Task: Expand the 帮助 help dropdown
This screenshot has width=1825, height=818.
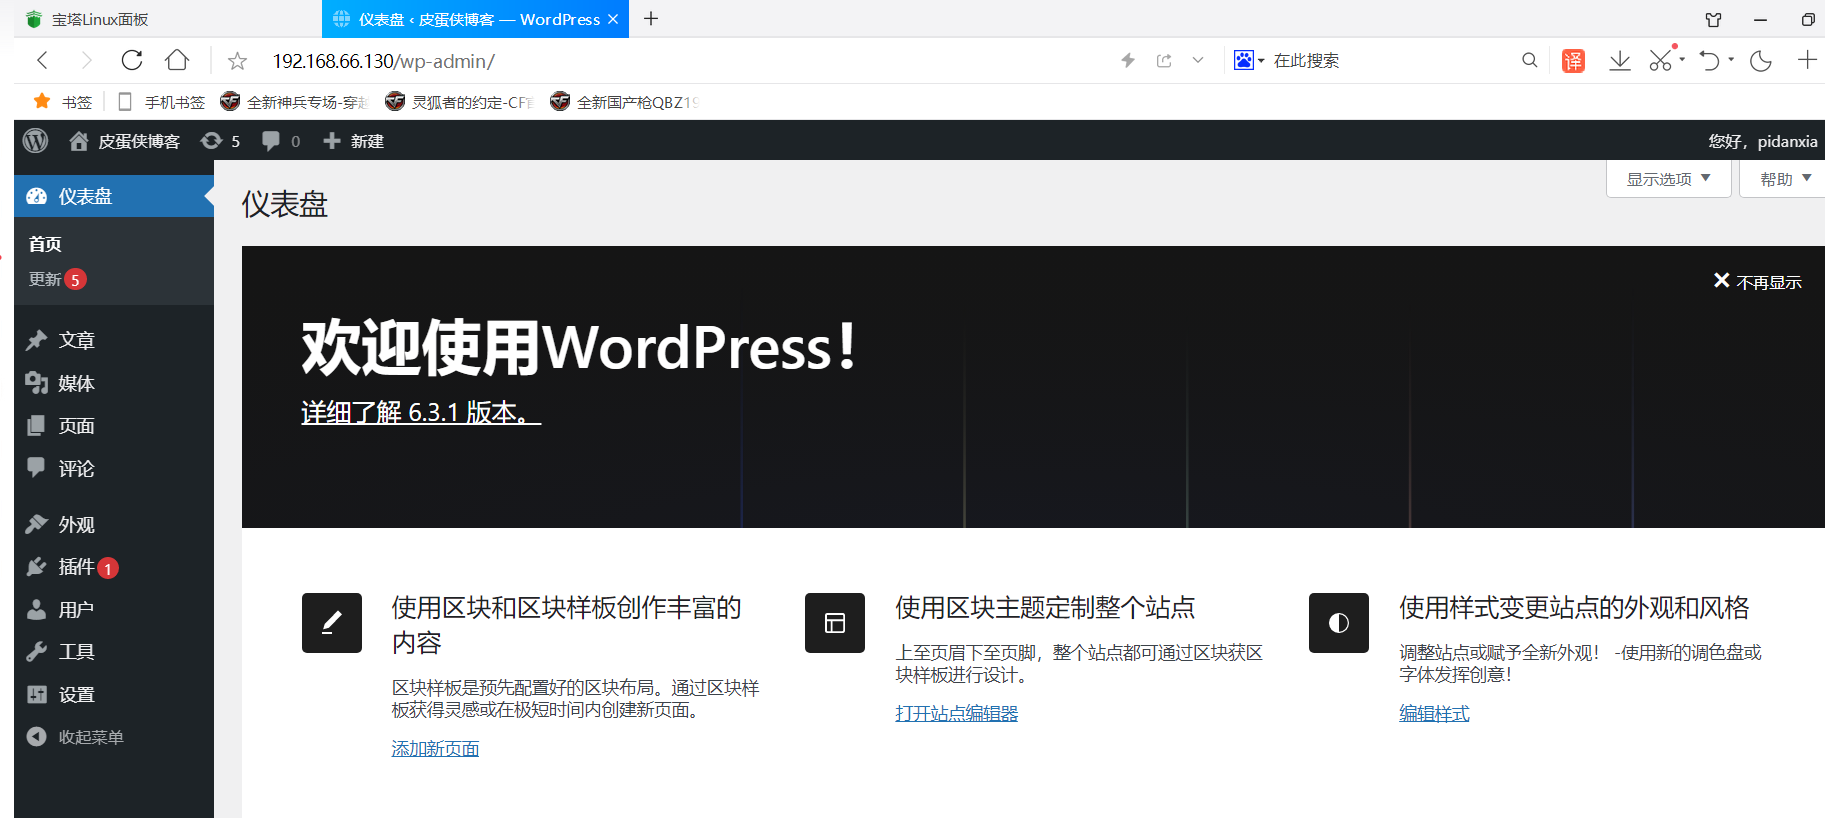Action: [x=1785, y=179]
